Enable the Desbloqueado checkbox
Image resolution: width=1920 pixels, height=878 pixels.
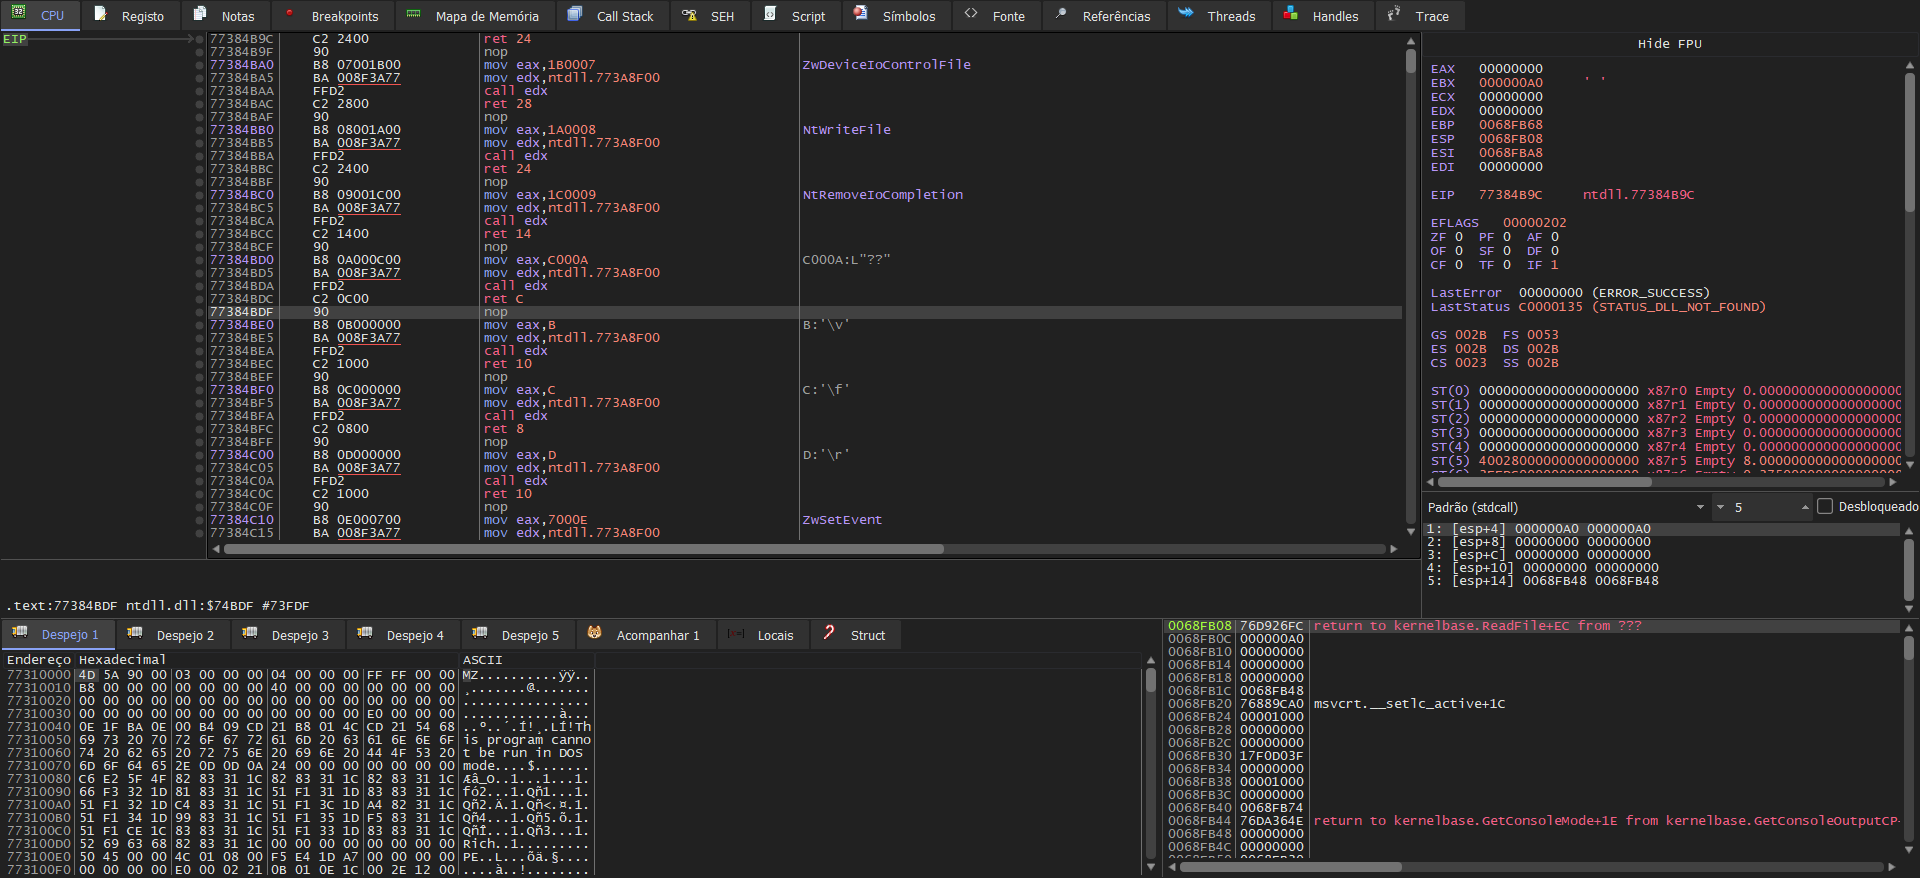click(x=1825, y=507)
